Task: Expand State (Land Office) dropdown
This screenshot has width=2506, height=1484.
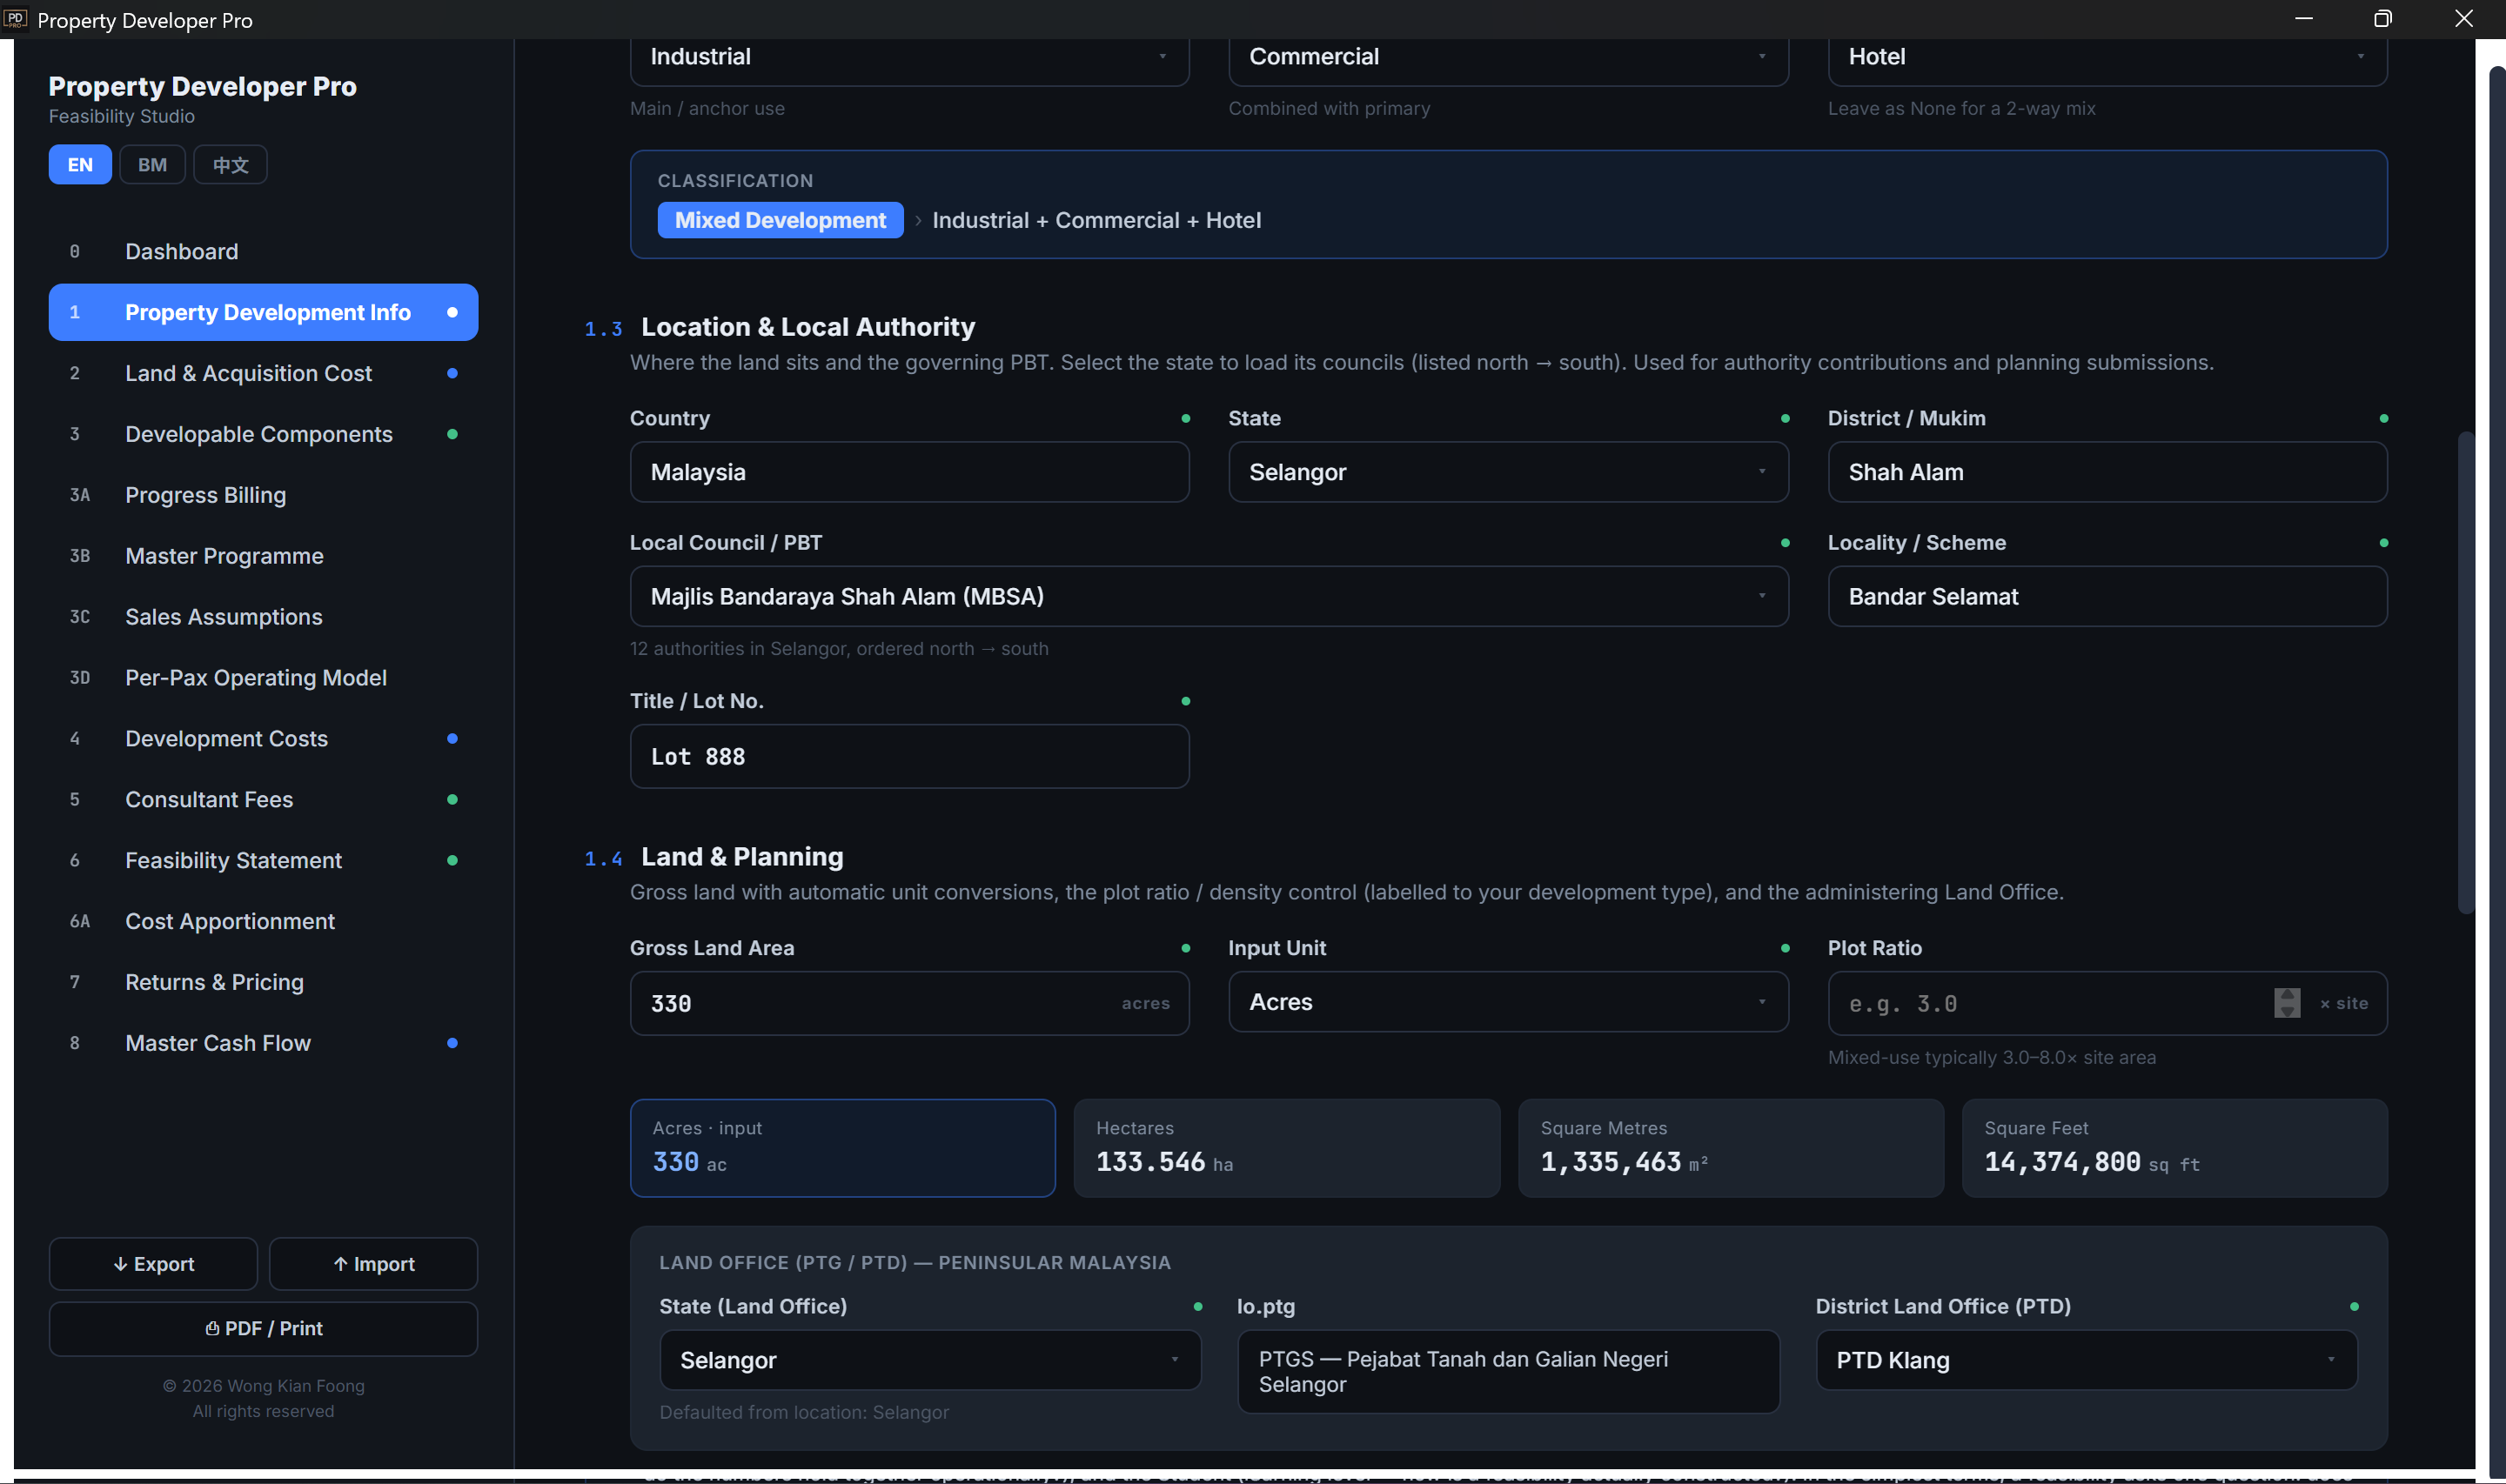Action: tap(930, 1360)
